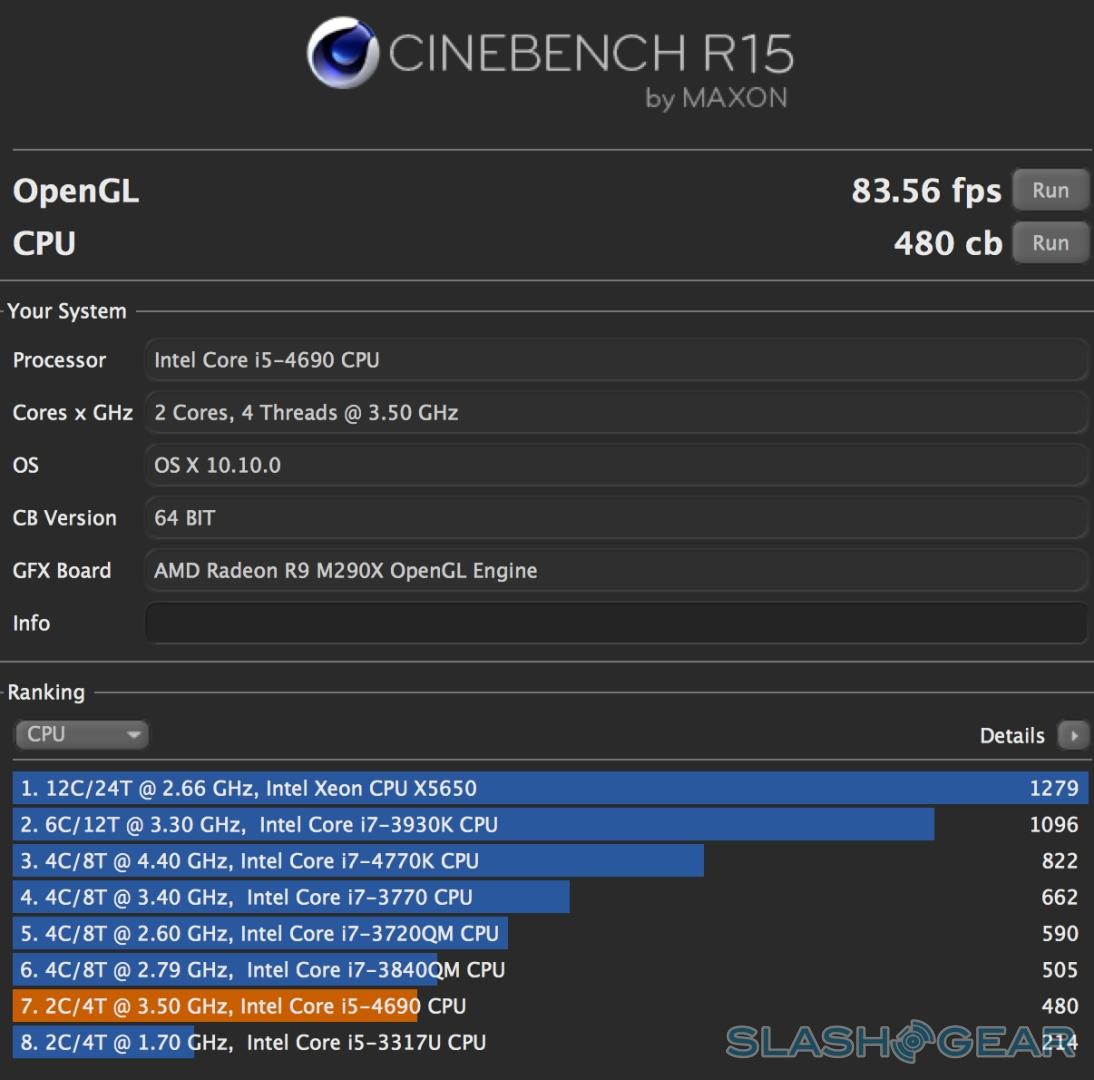
Task: Click the OpenGL label
Action: coord(76,192)
